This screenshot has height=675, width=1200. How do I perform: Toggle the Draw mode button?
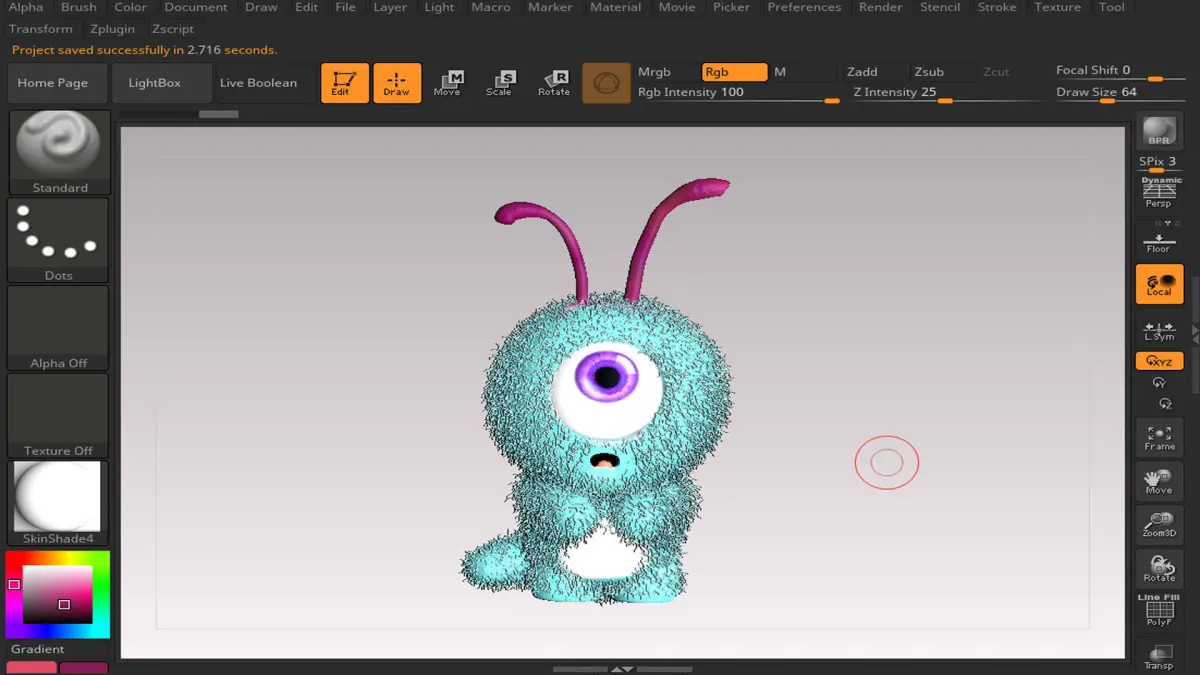click(397, 83)
